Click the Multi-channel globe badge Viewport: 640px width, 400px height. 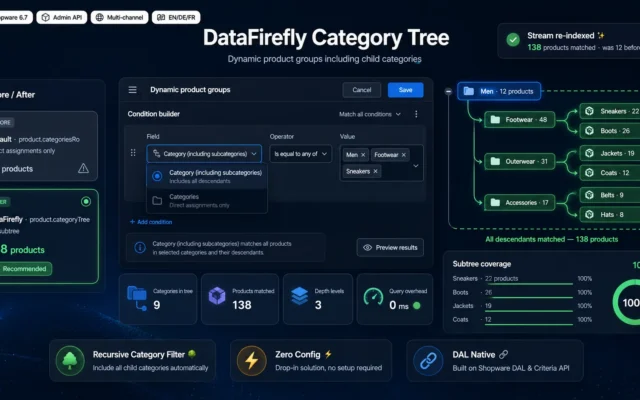[x=120, y=17]
